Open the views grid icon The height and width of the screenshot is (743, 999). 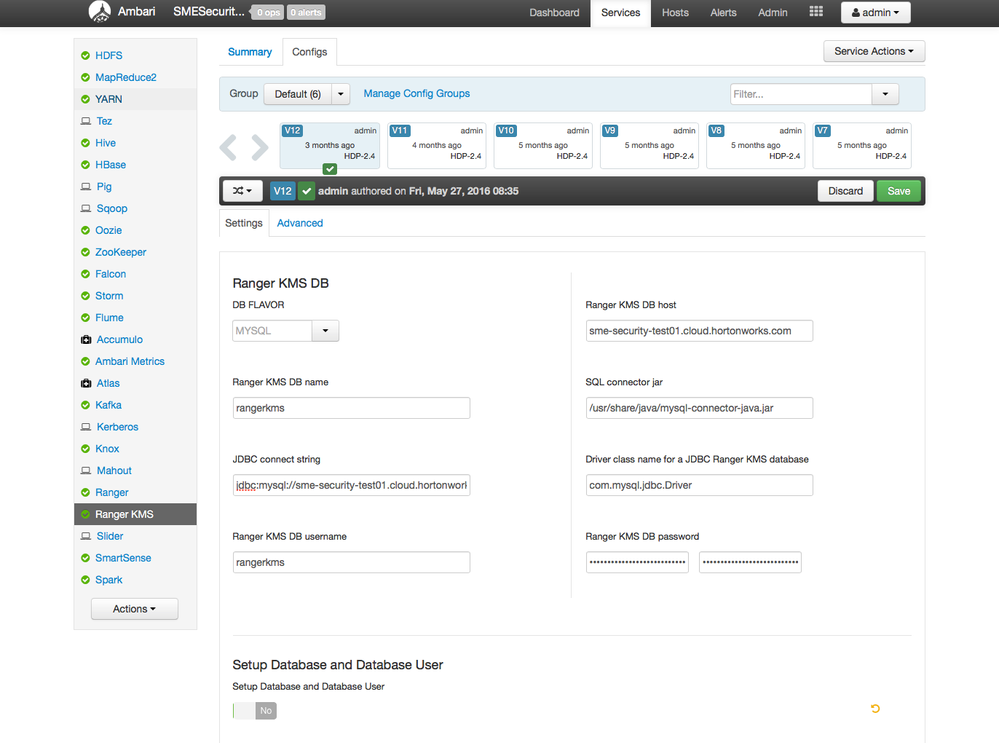click(x=816, y=11)
